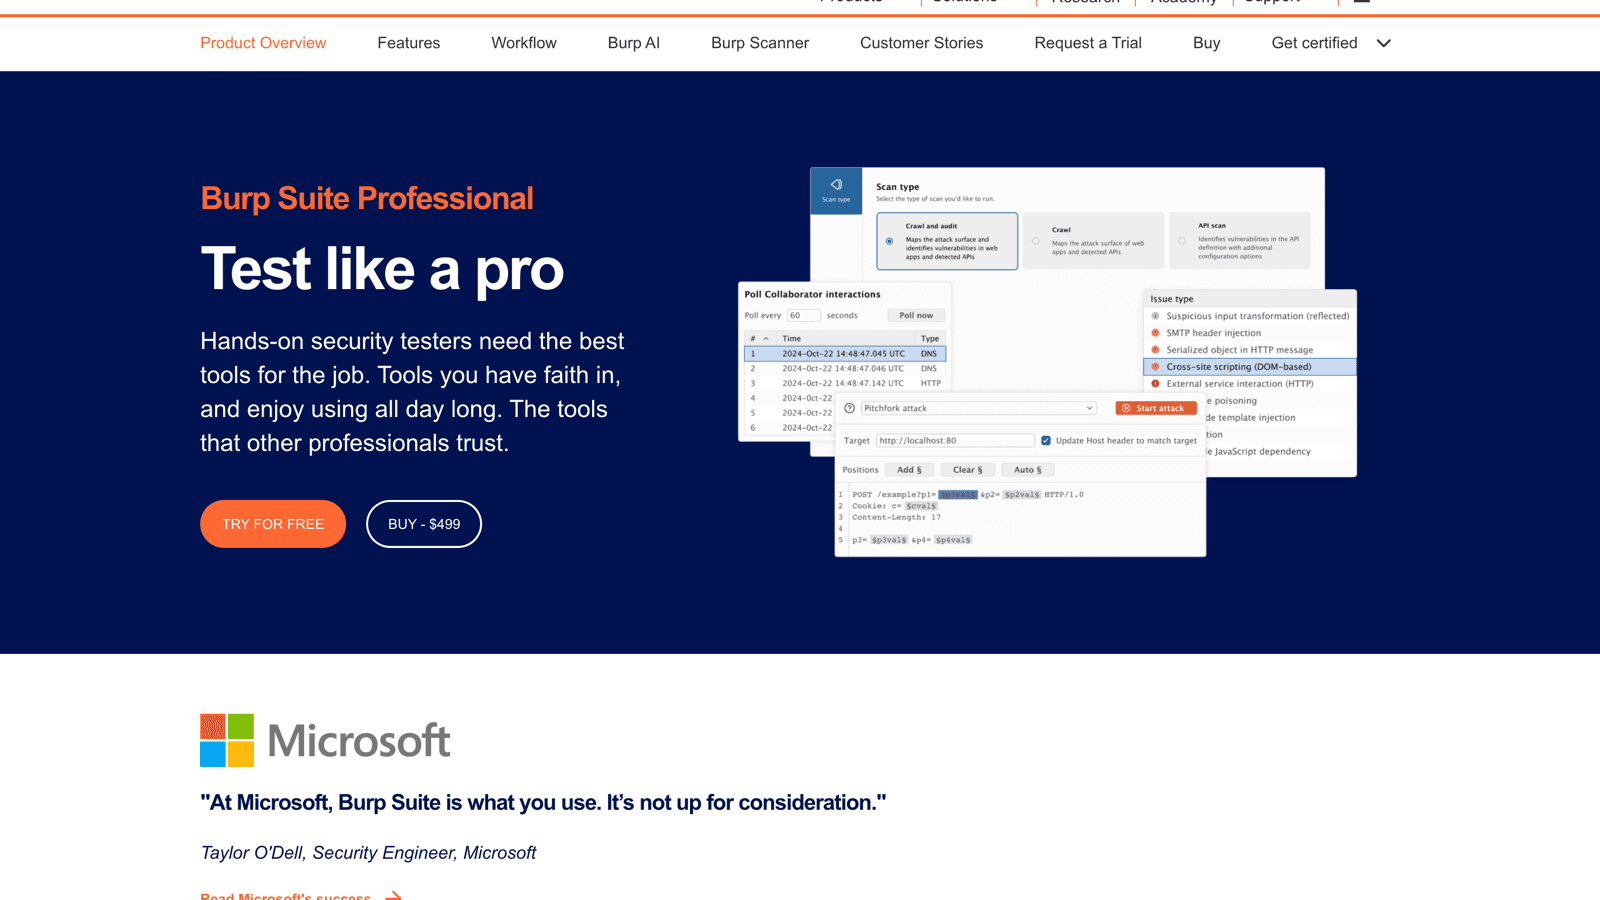Click the $cval$ cookie payload marker
Screen dimensions: 1600x900
(921, 506)
